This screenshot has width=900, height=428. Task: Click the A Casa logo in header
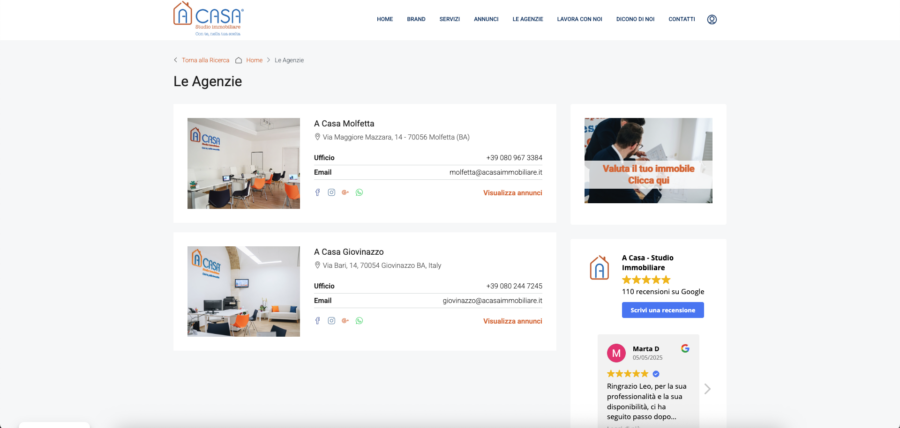(208, 18)
